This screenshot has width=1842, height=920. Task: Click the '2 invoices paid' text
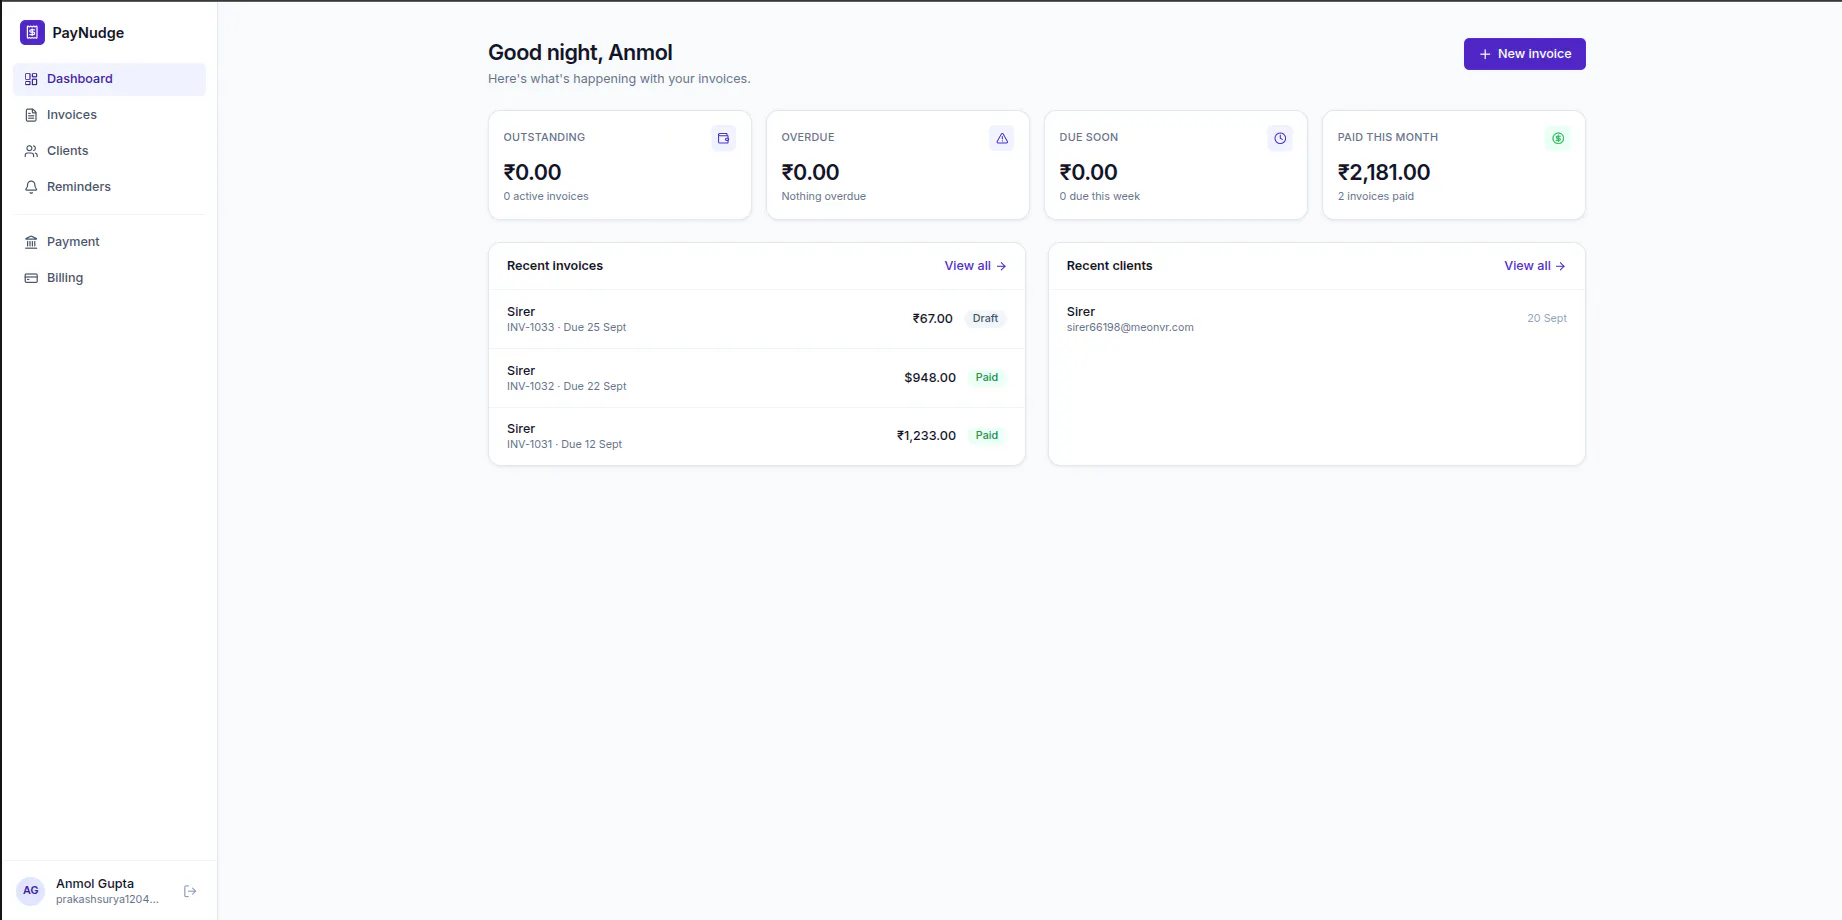(x=1376, y=197)
